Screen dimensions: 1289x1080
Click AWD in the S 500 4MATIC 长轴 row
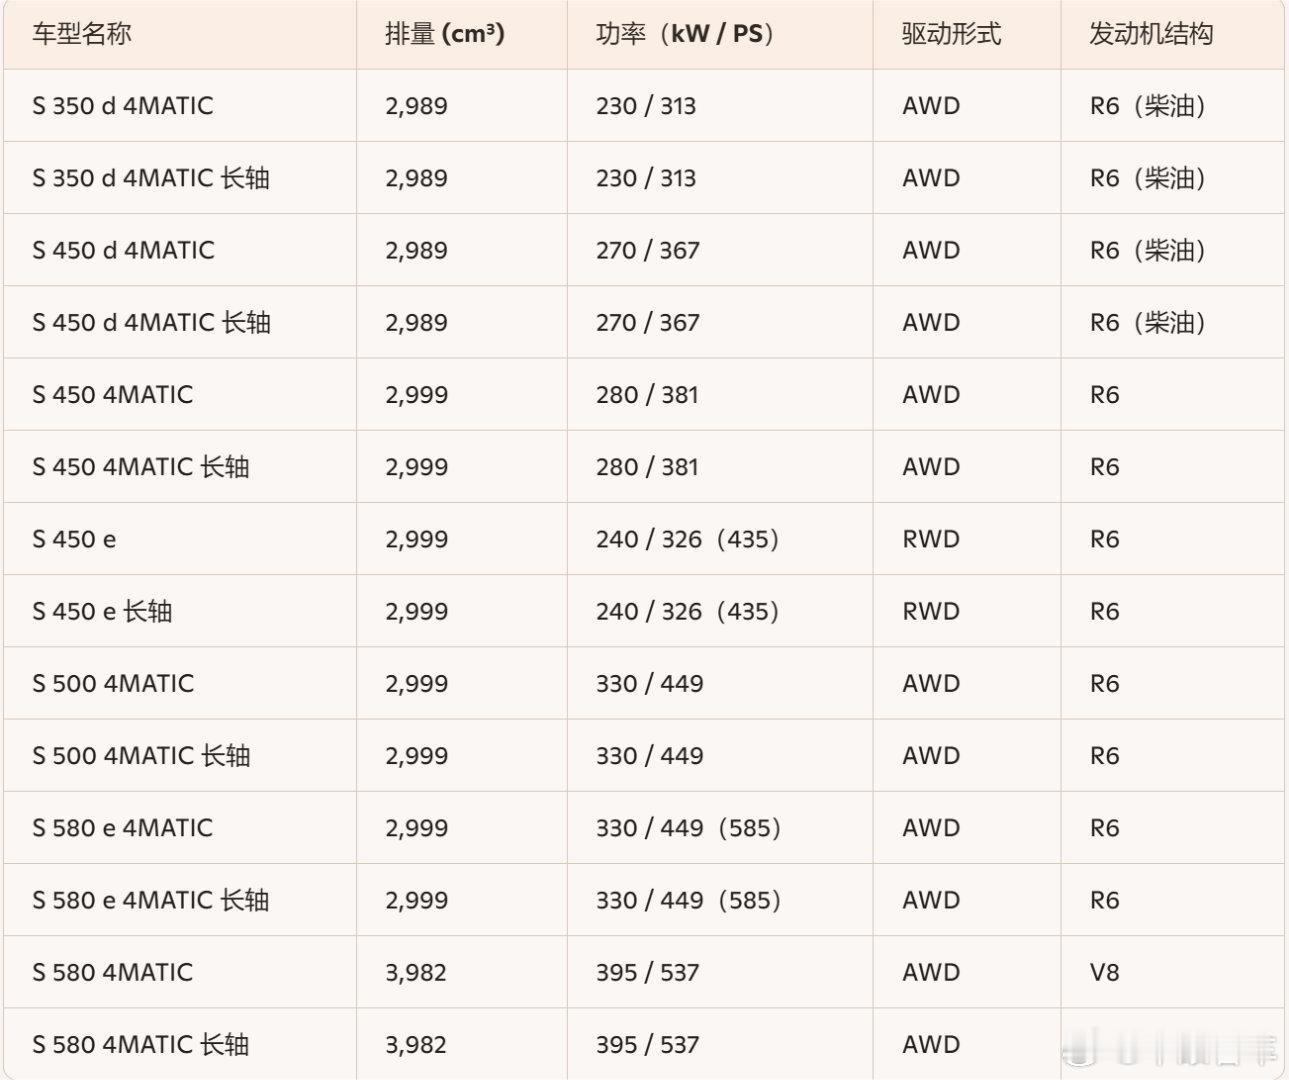(x=931, y=756)
